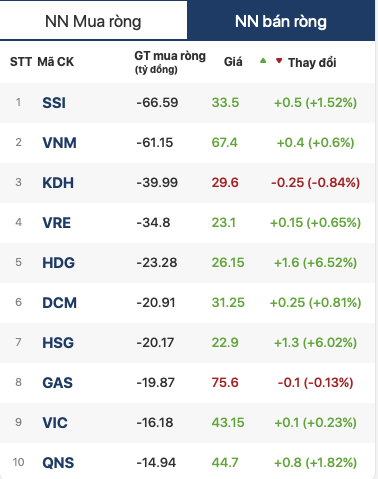Open the HSG stock ticker
Viewport: 378px width, 479px height.
click(58, 343)
